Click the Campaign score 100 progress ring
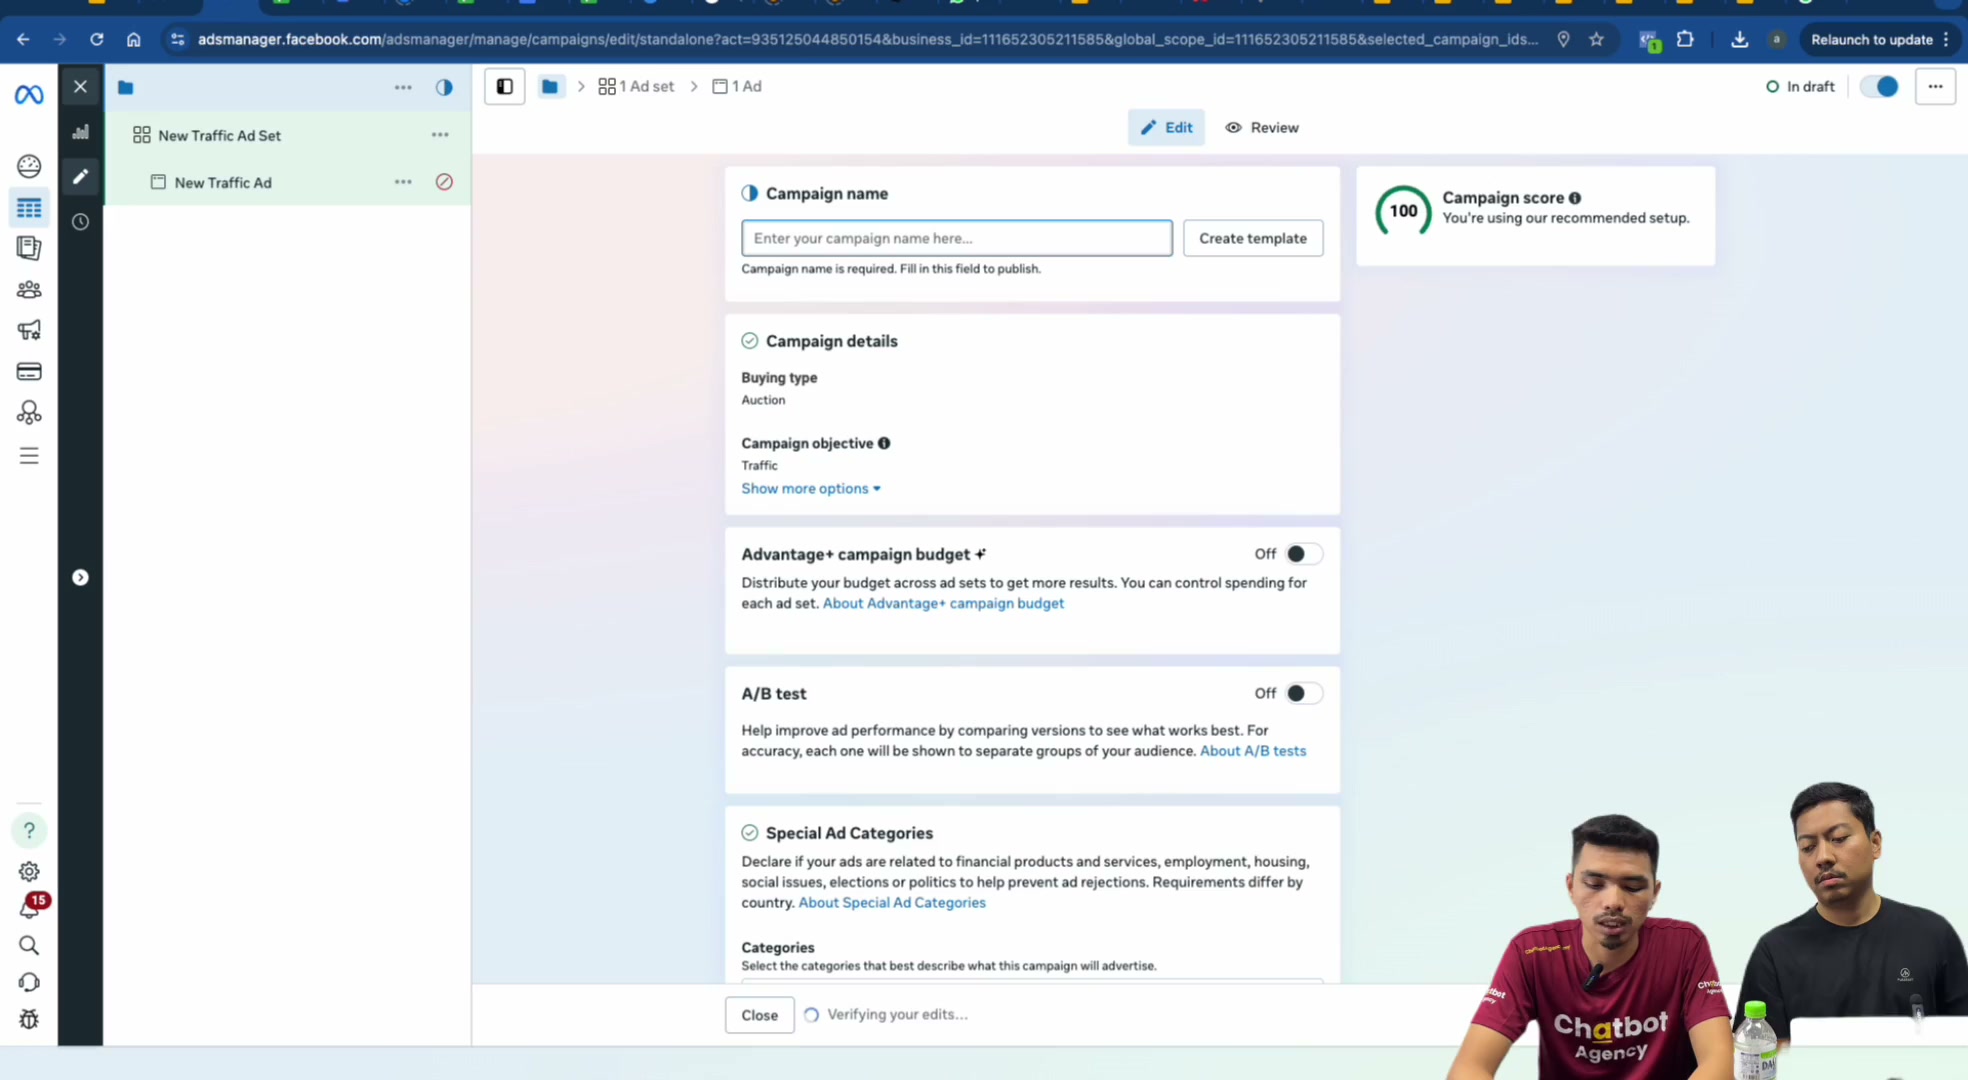The image size is (1968, 1080). 1403,211
